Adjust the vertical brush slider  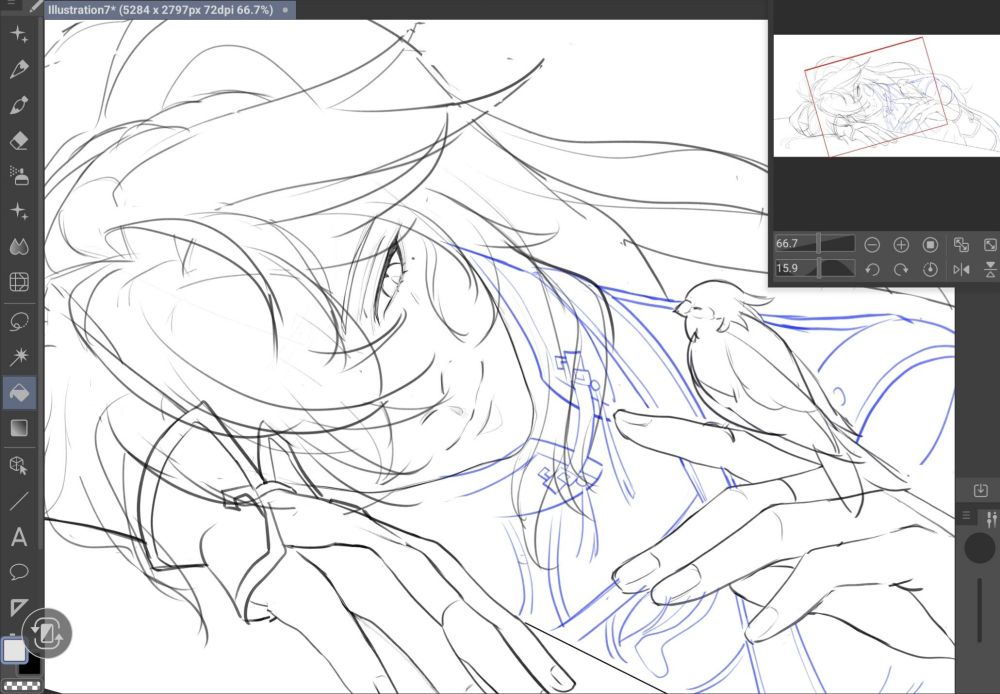coord(980,610)
